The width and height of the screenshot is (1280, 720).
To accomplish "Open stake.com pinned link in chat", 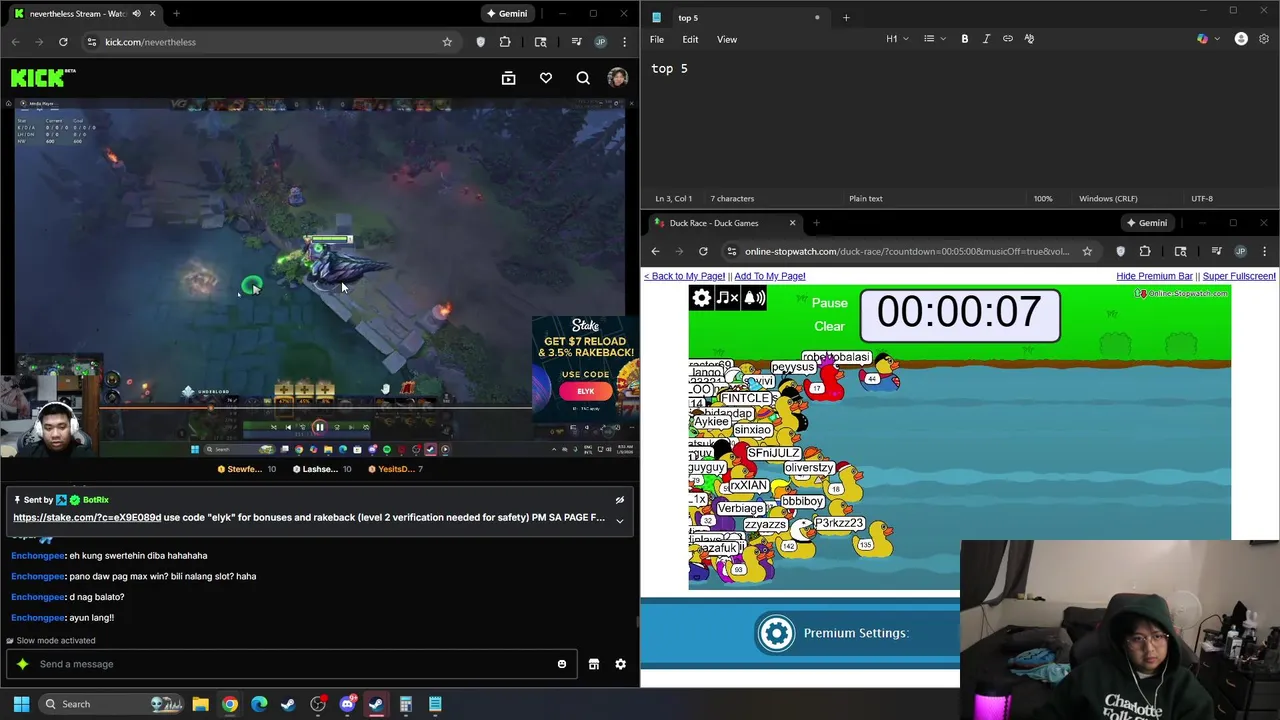I will click(x=87, y=518).
